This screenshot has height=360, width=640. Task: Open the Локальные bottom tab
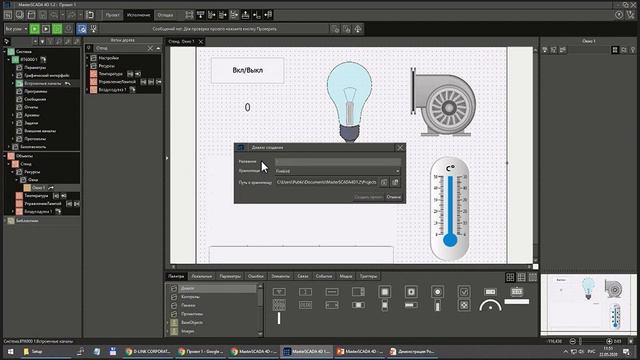(202, 276)
